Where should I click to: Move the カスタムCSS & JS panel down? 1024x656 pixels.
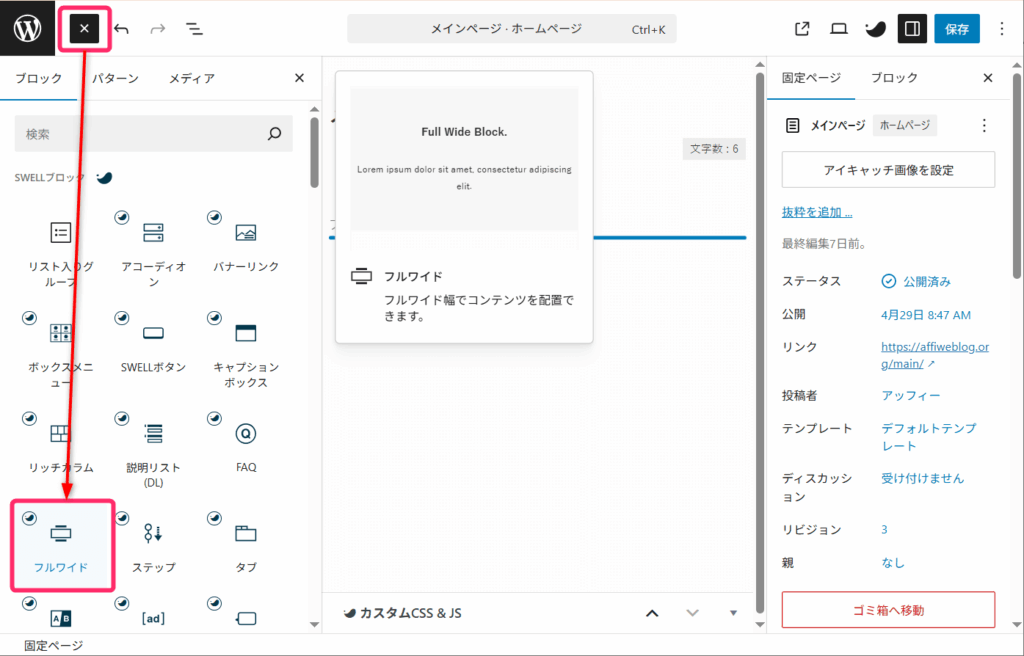pyautogui.click(x=692, y=613)
